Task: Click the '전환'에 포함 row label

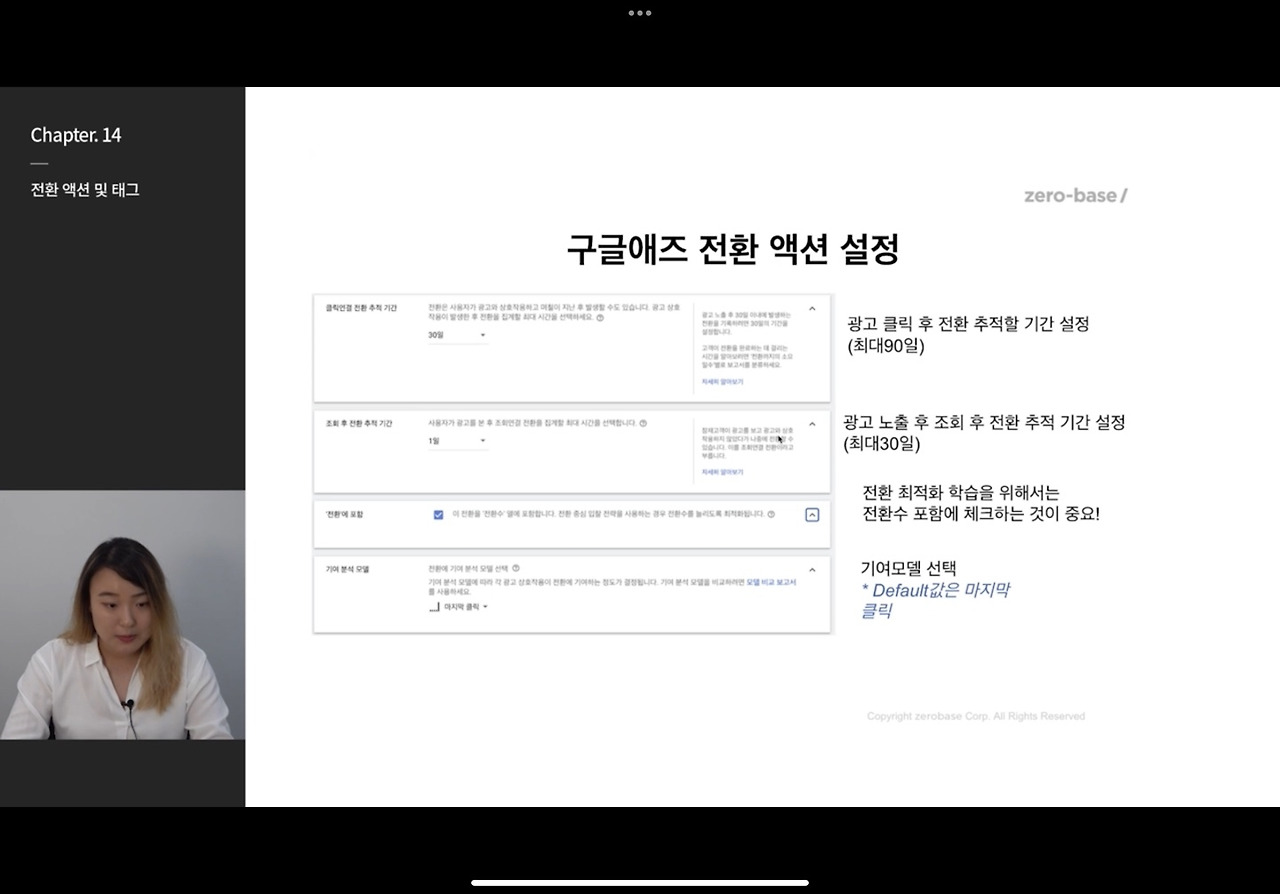Action: tap(344, 514)
